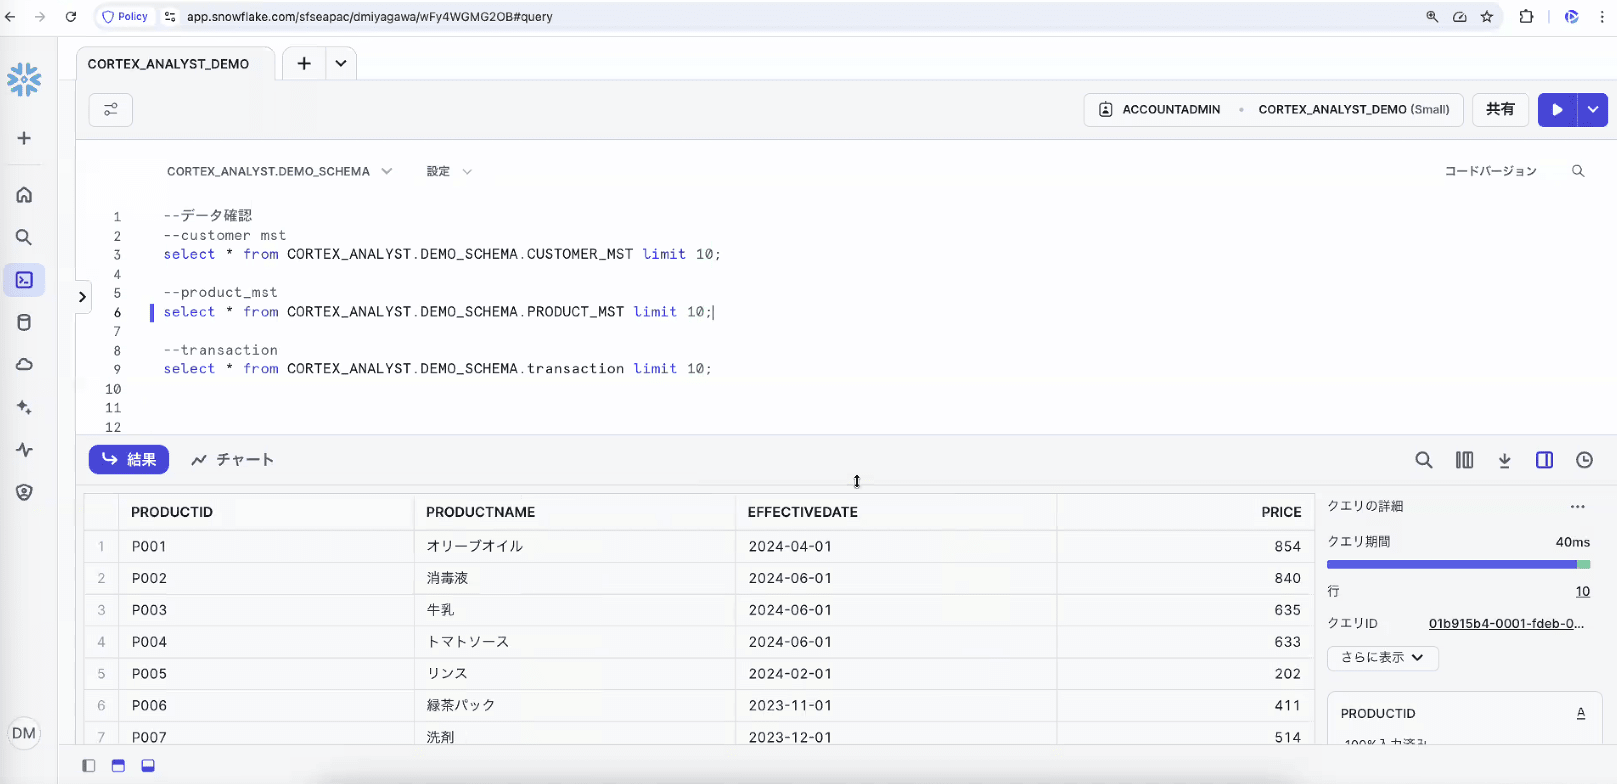Toggle left panel layout icon
This screenshot has width=1617, height=784.
point(89,766)
